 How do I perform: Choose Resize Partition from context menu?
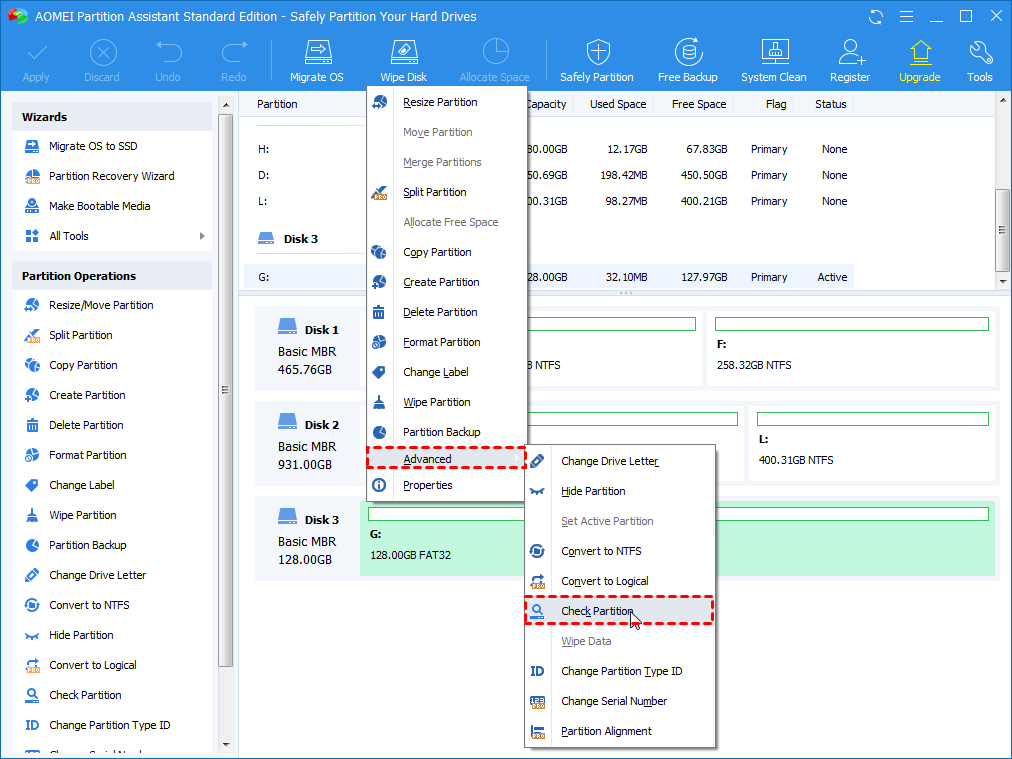[446, 102]
